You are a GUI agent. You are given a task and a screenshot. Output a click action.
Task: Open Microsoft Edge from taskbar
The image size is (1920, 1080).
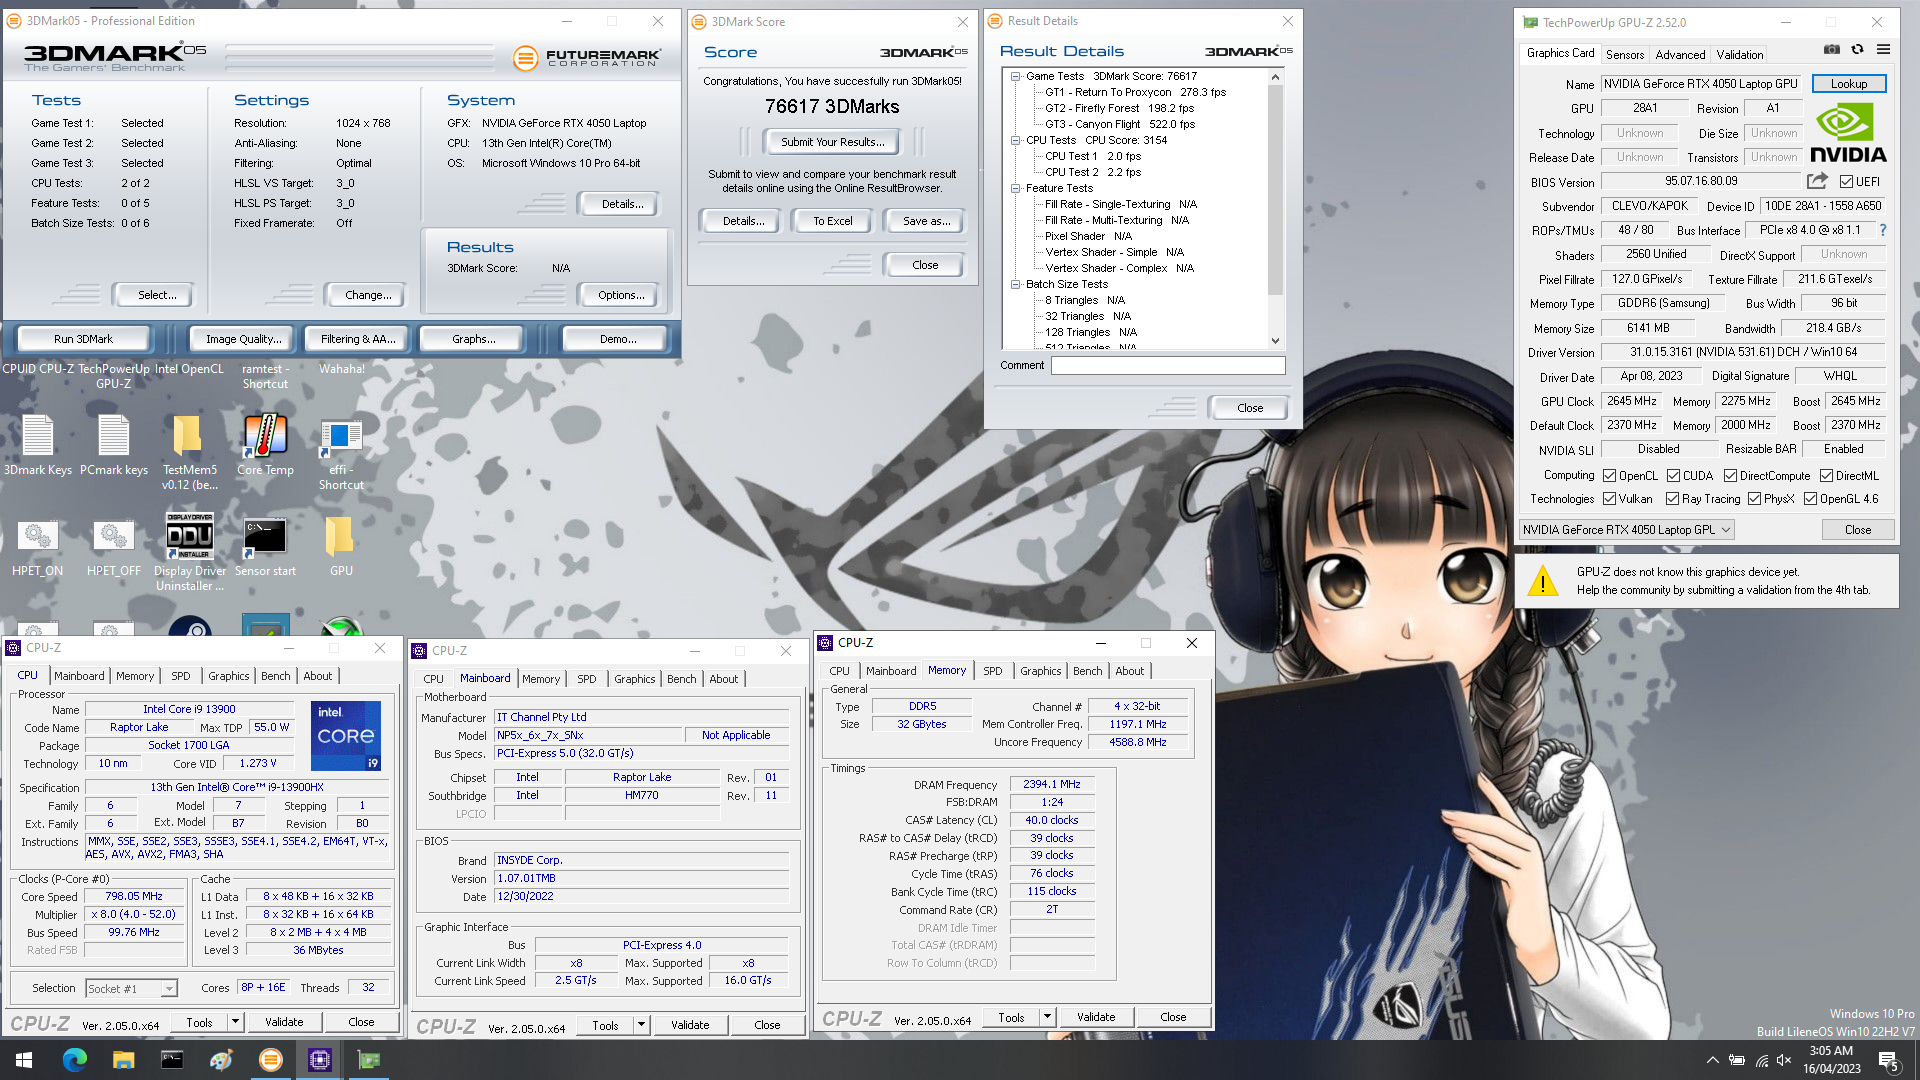point(74,1060)
